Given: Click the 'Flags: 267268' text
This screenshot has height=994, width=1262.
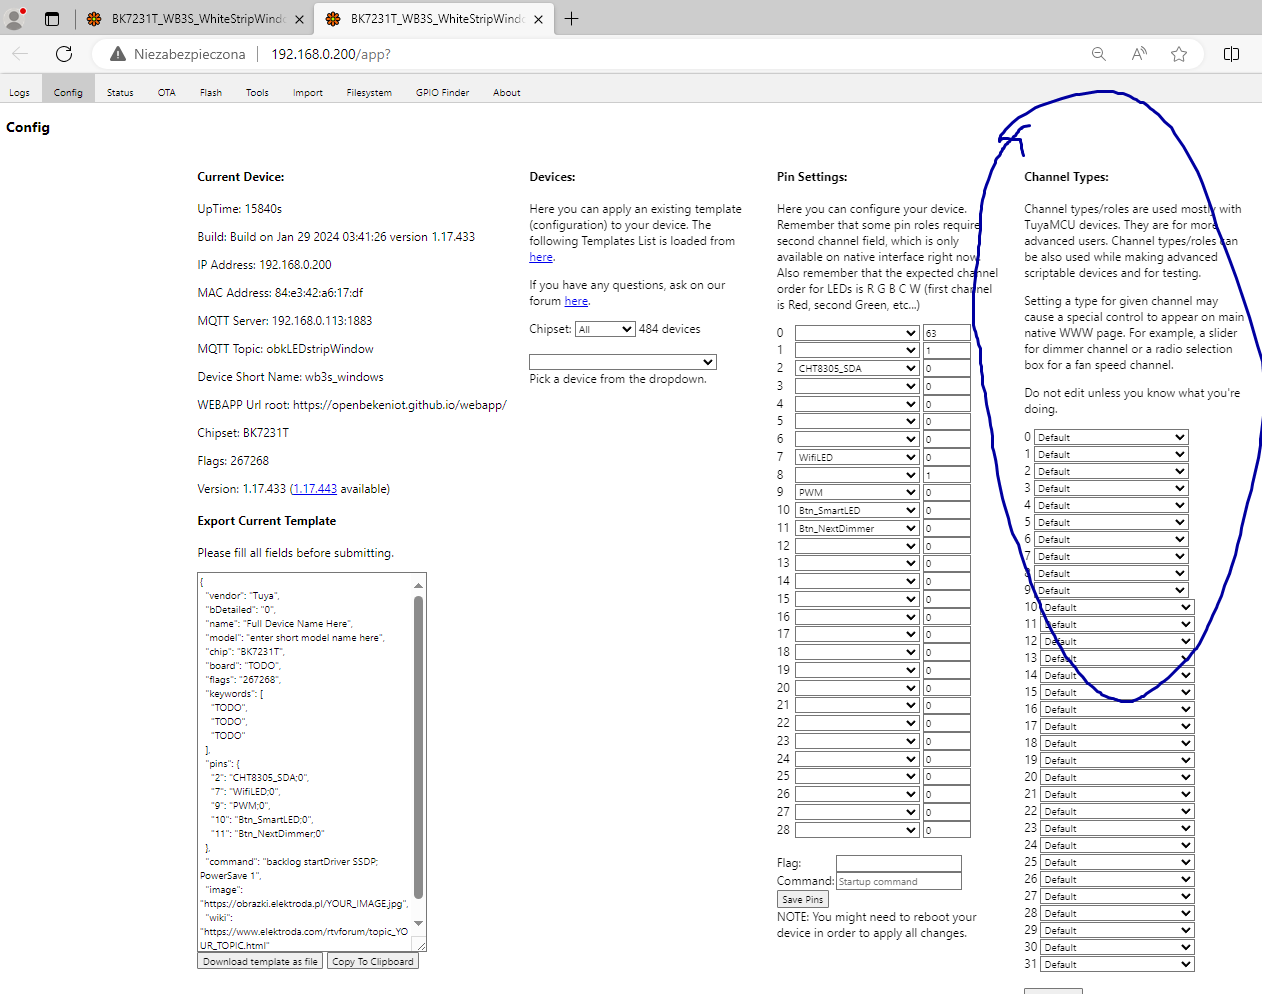Looking at the screenshot, I should point(233,461).
